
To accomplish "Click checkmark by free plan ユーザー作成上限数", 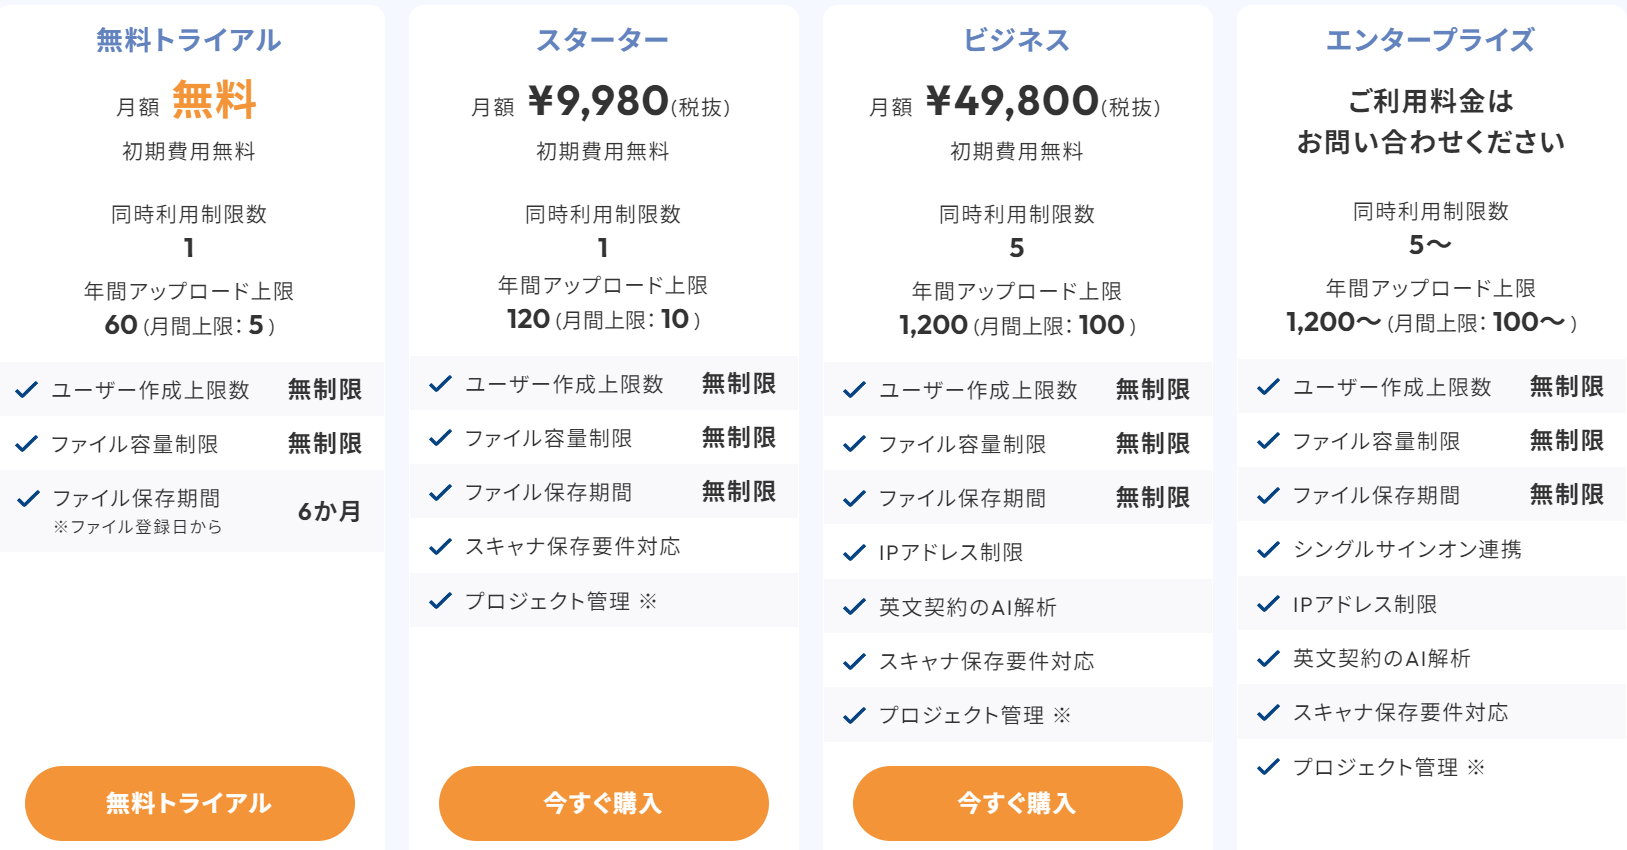I will click(x=28, y=390).
